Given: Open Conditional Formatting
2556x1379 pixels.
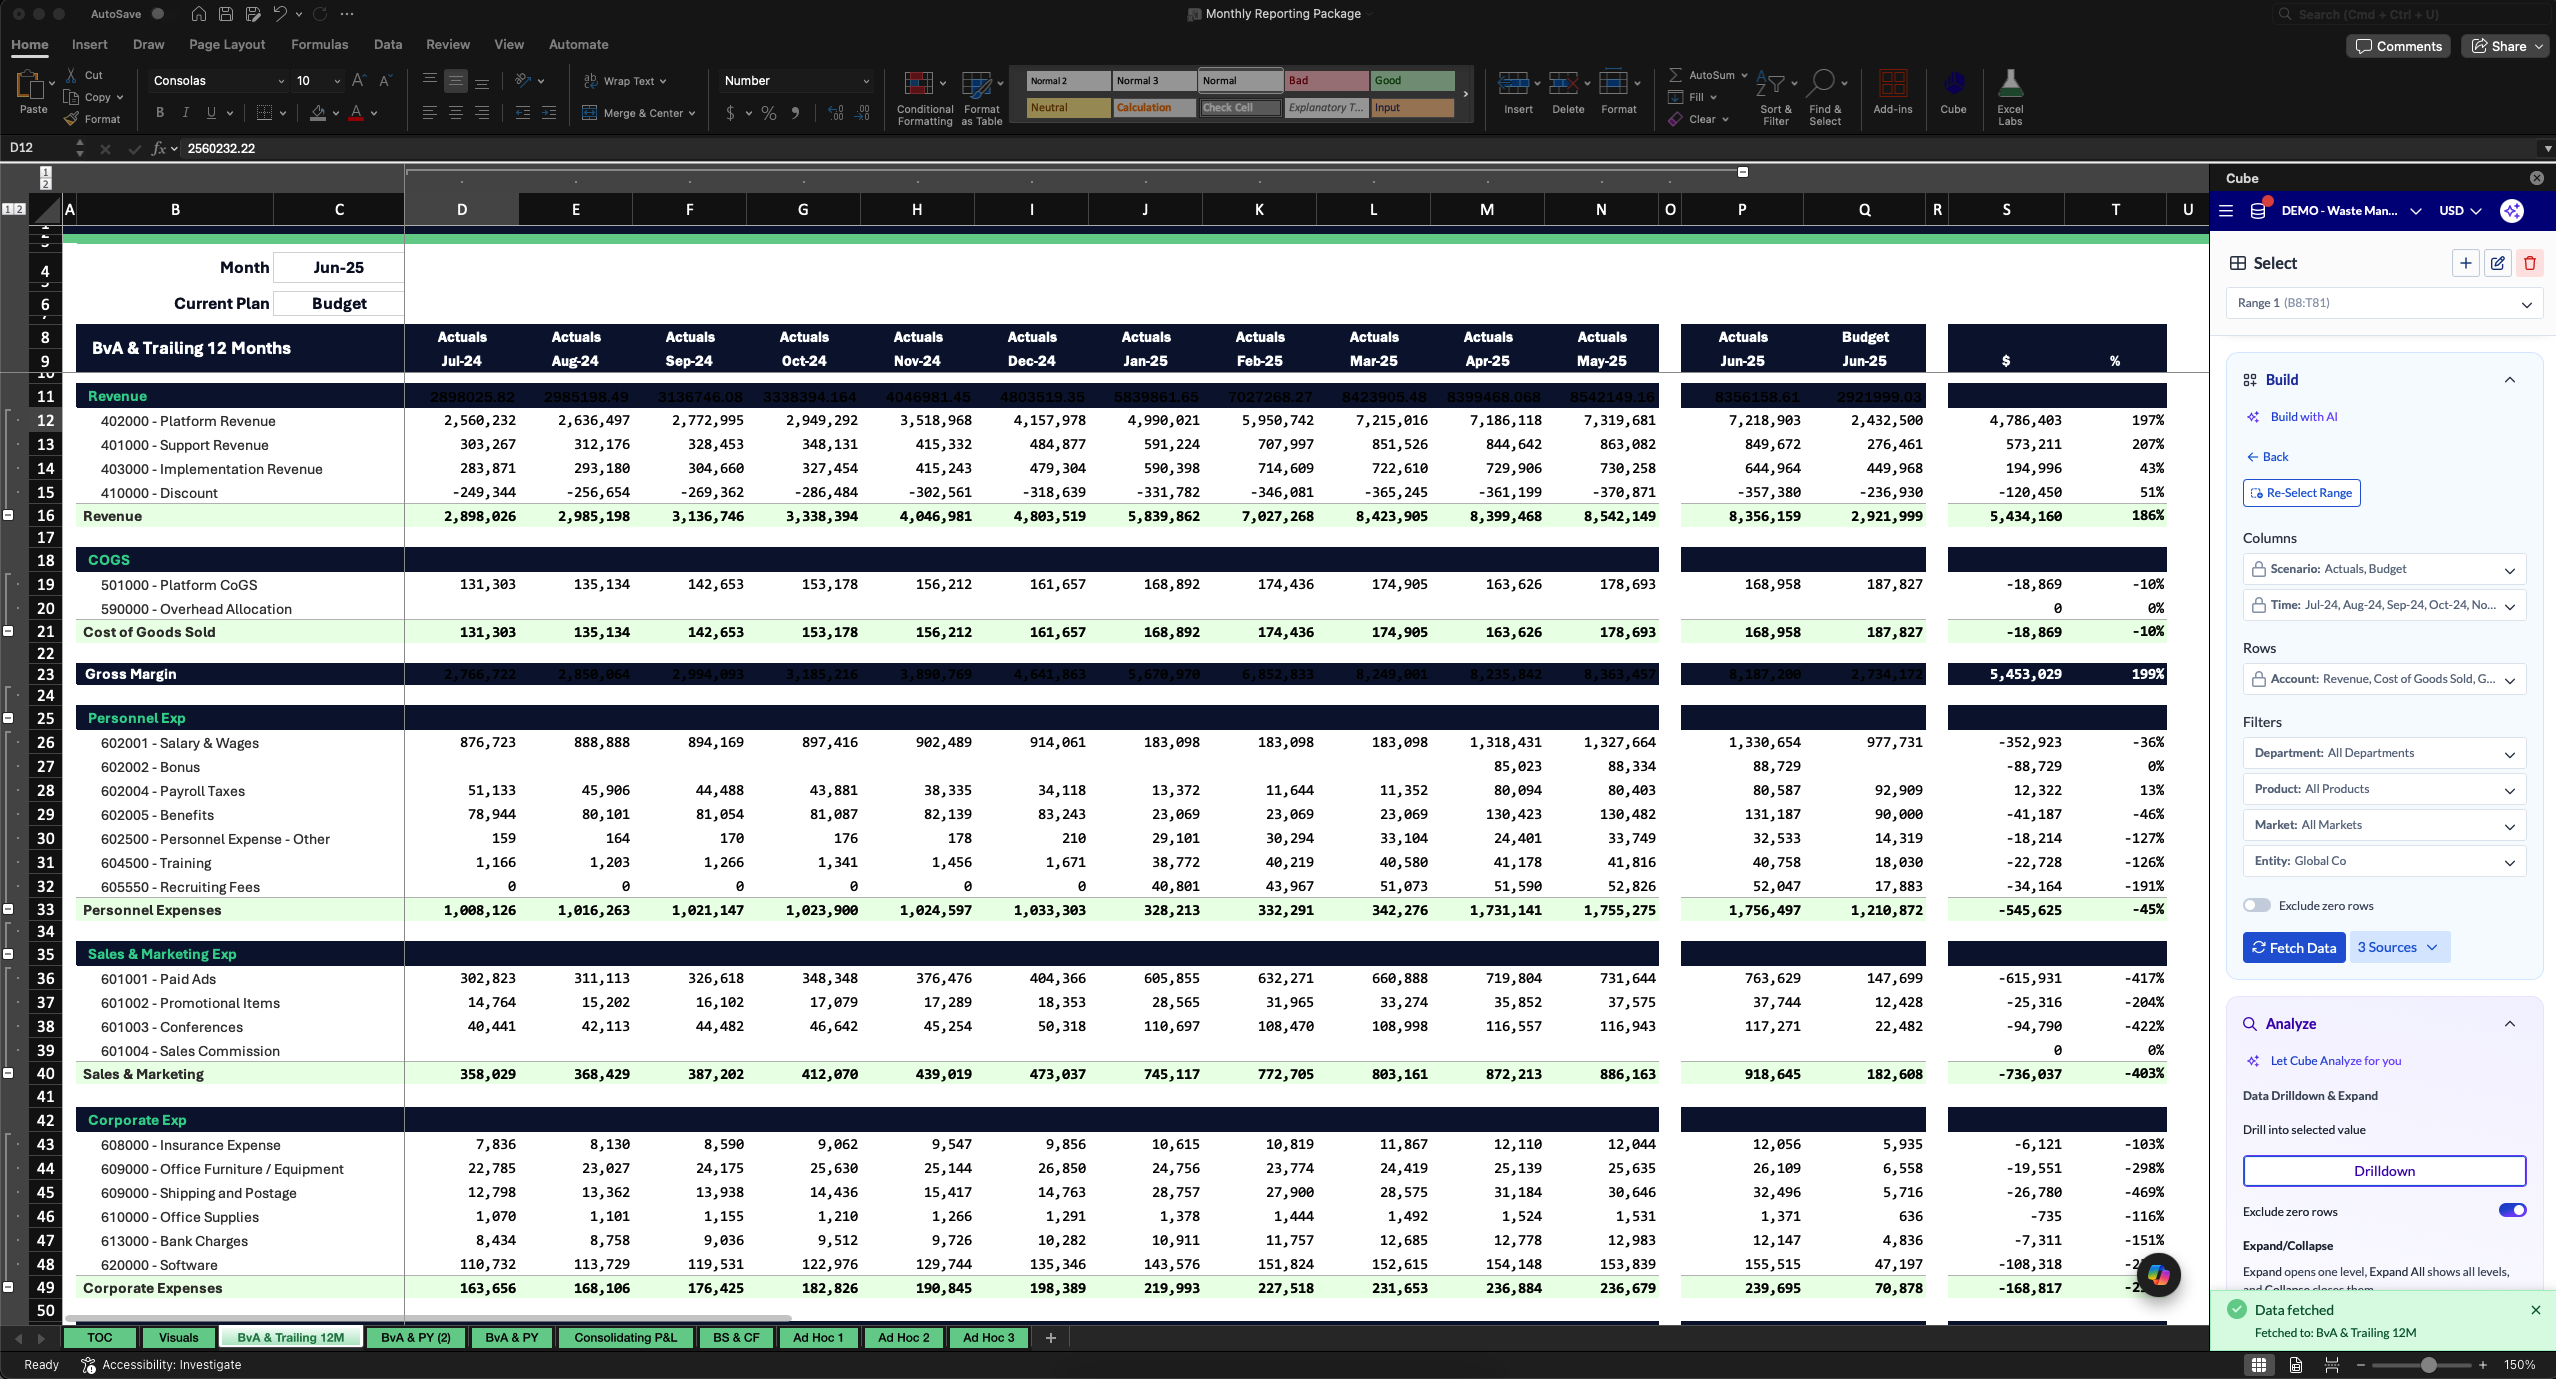Looking at the screenshot, I should click(x=924, y=98).
